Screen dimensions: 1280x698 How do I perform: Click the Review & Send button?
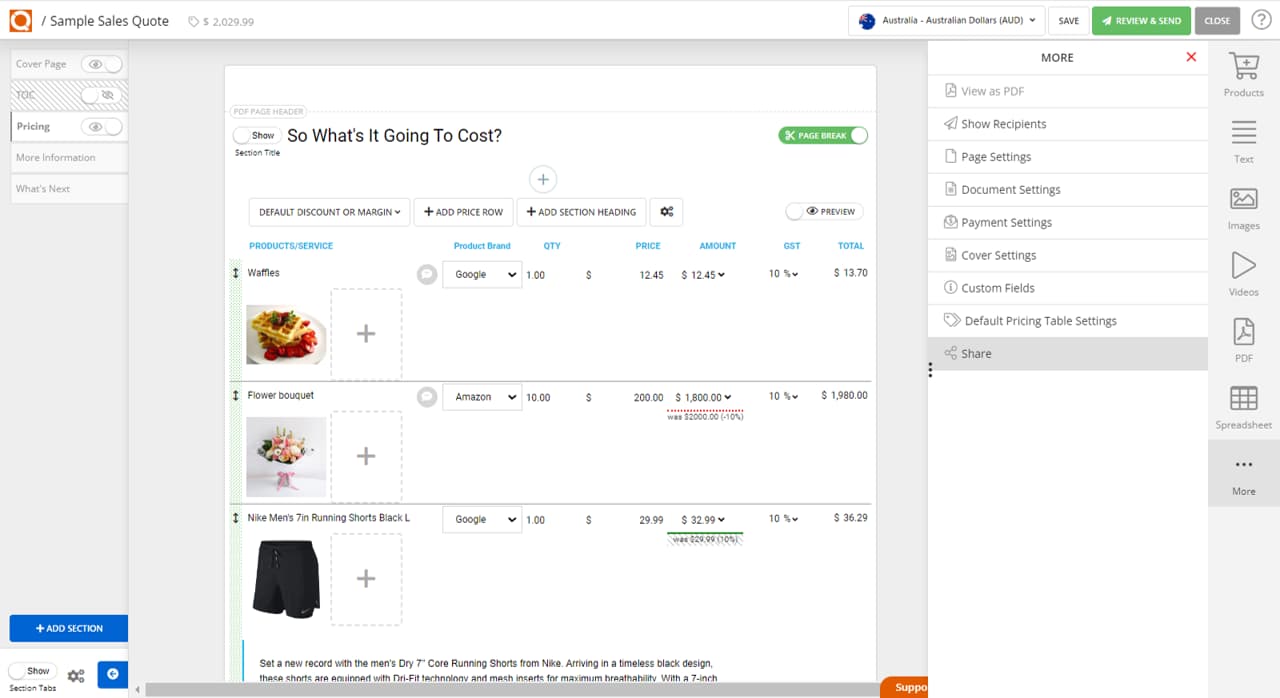[1140, 19]
